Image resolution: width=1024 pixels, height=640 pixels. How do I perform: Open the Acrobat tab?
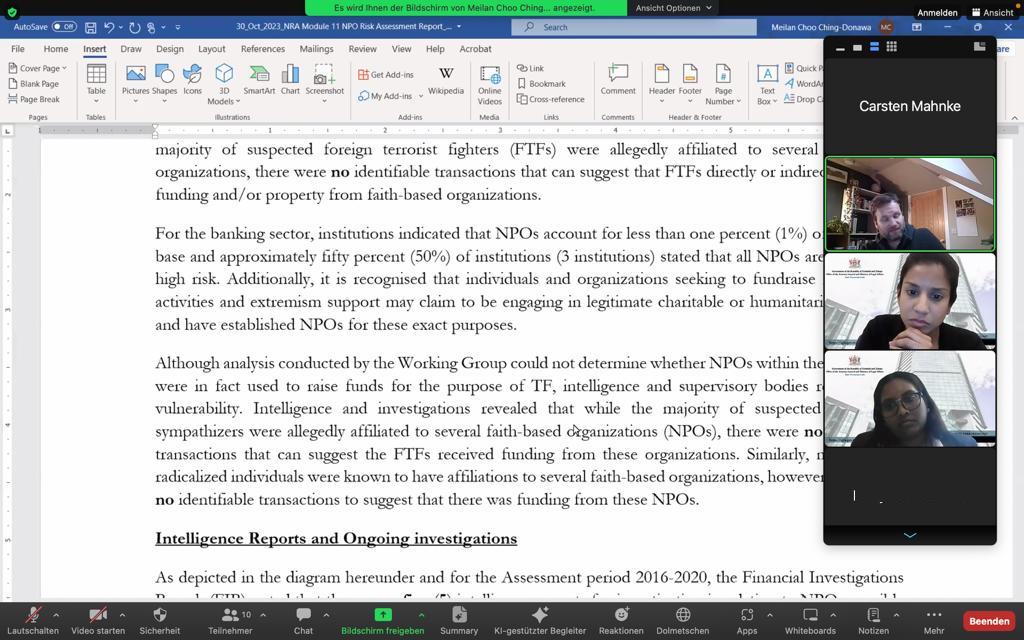point(475,49)
